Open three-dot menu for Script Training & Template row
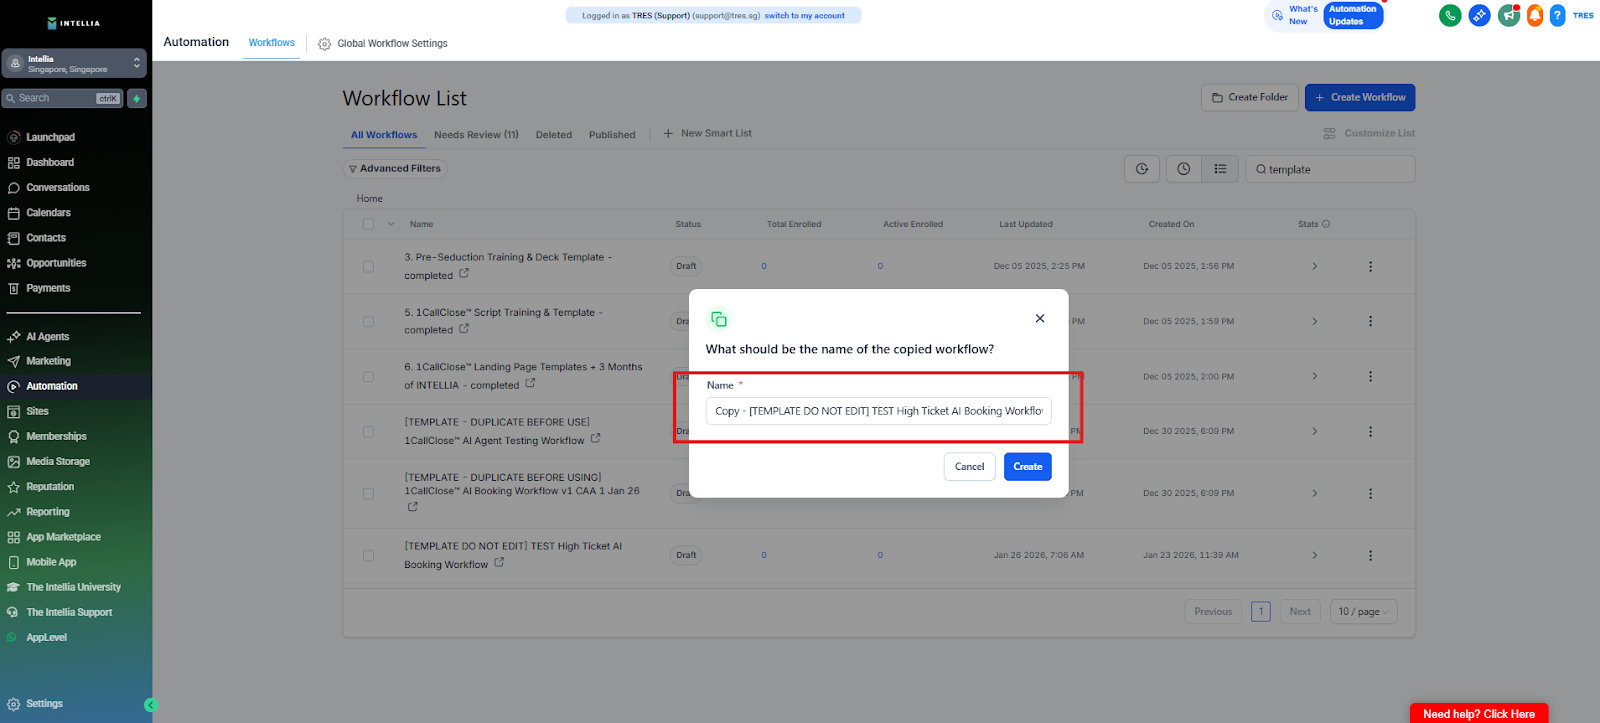 [x=1370, y=321]
